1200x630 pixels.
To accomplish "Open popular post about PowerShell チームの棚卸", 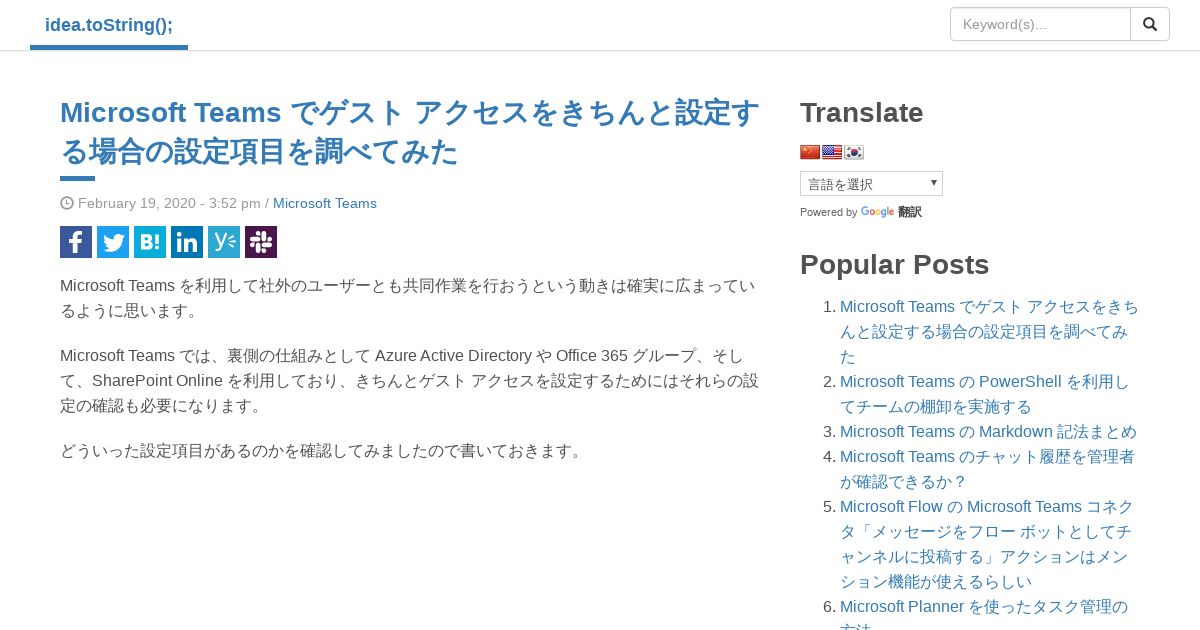I will (985, 394).
